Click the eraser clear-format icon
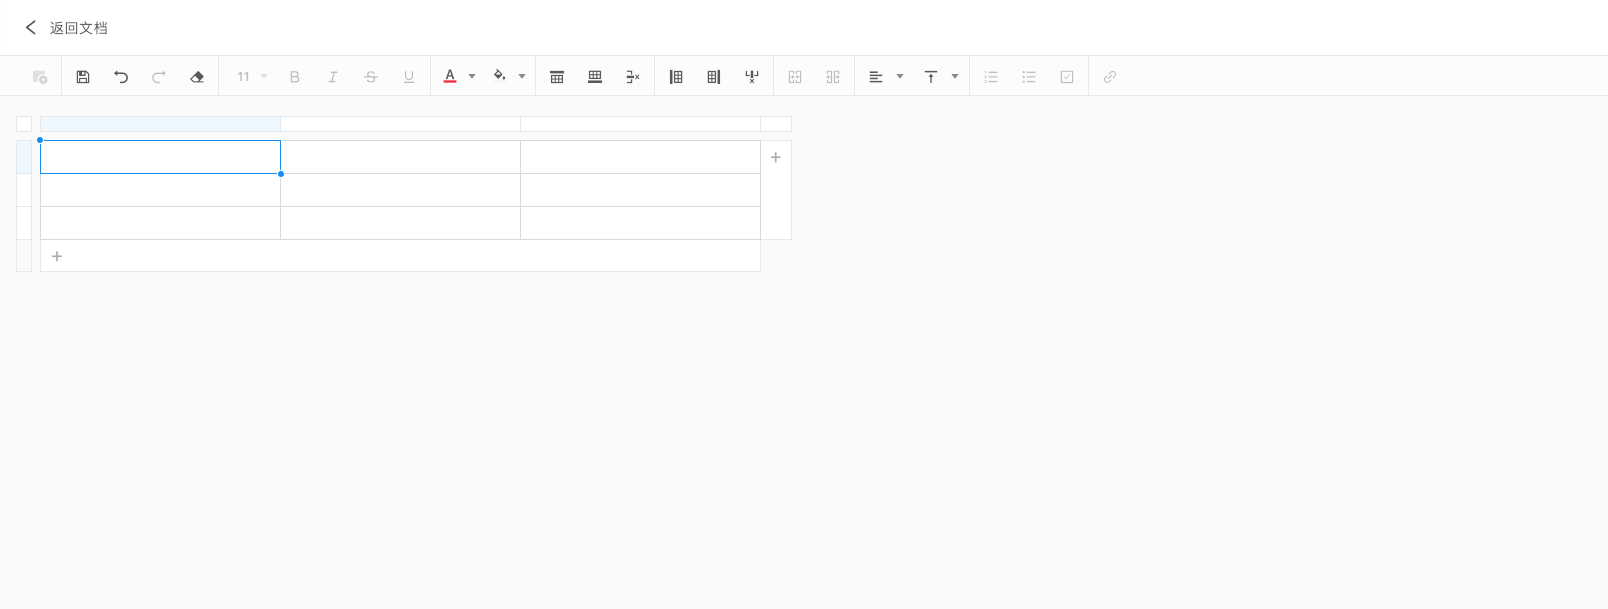1608x609 pixels. pyautogui.click(x=197, y=77)
